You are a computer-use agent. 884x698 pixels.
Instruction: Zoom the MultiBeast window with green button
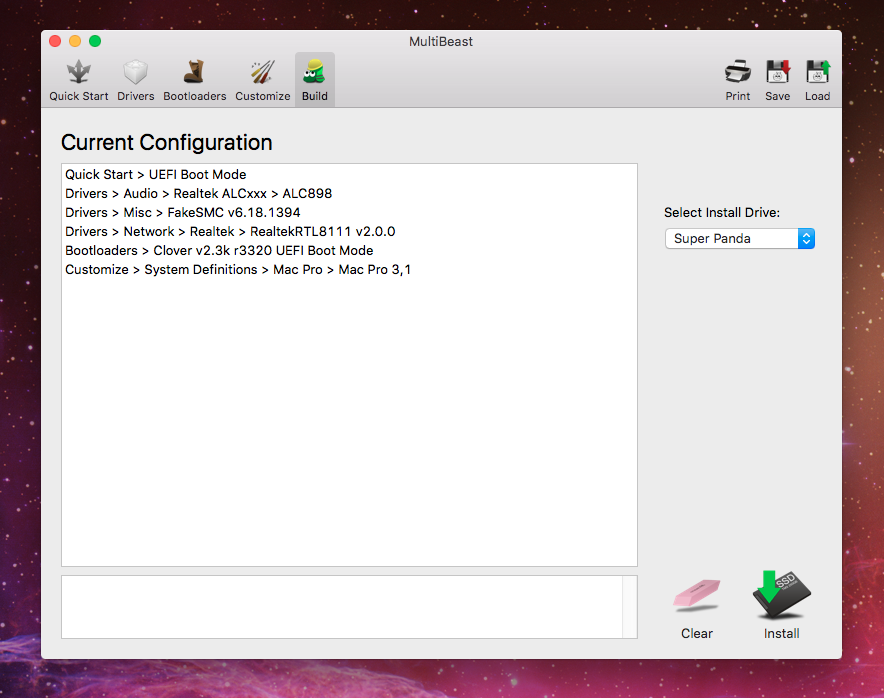pyautogui.click(x=95, y=41)
